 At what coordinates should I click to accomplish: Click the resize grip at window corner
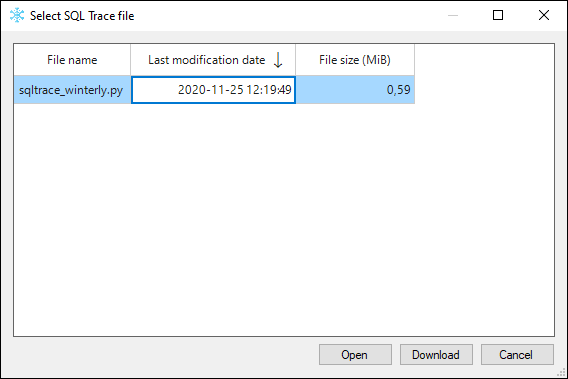[x=561, y=372]
